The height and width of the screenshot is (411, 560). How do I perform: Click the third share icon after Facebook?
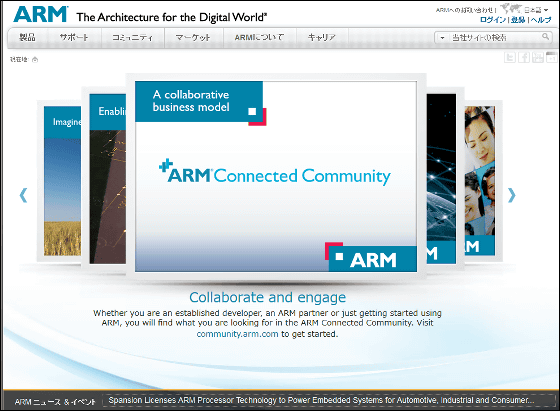pos(538,57)
